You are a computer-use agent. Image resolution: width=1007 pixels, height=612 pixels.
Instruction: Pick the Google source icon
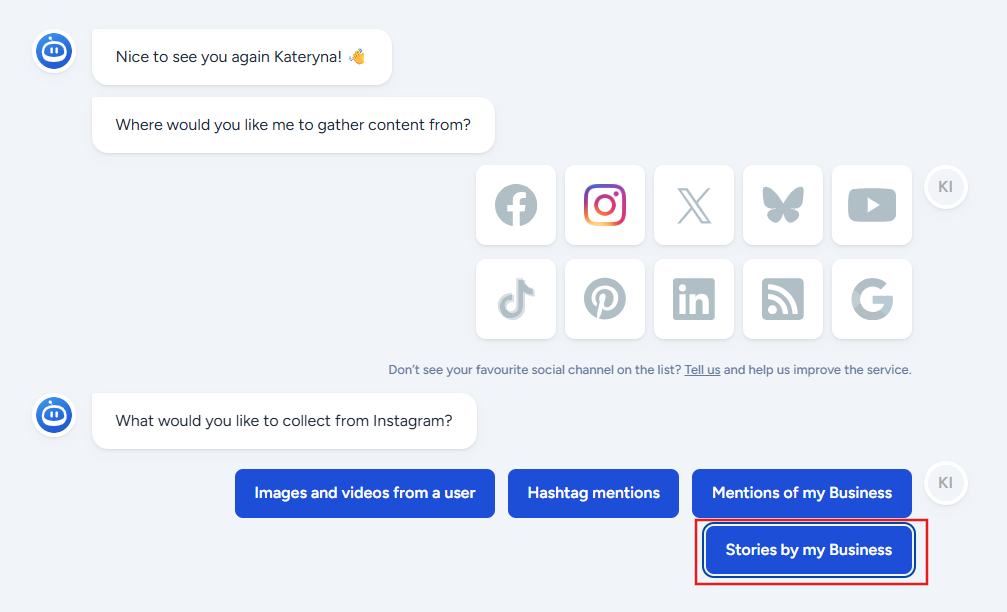(x=871, y=299)
